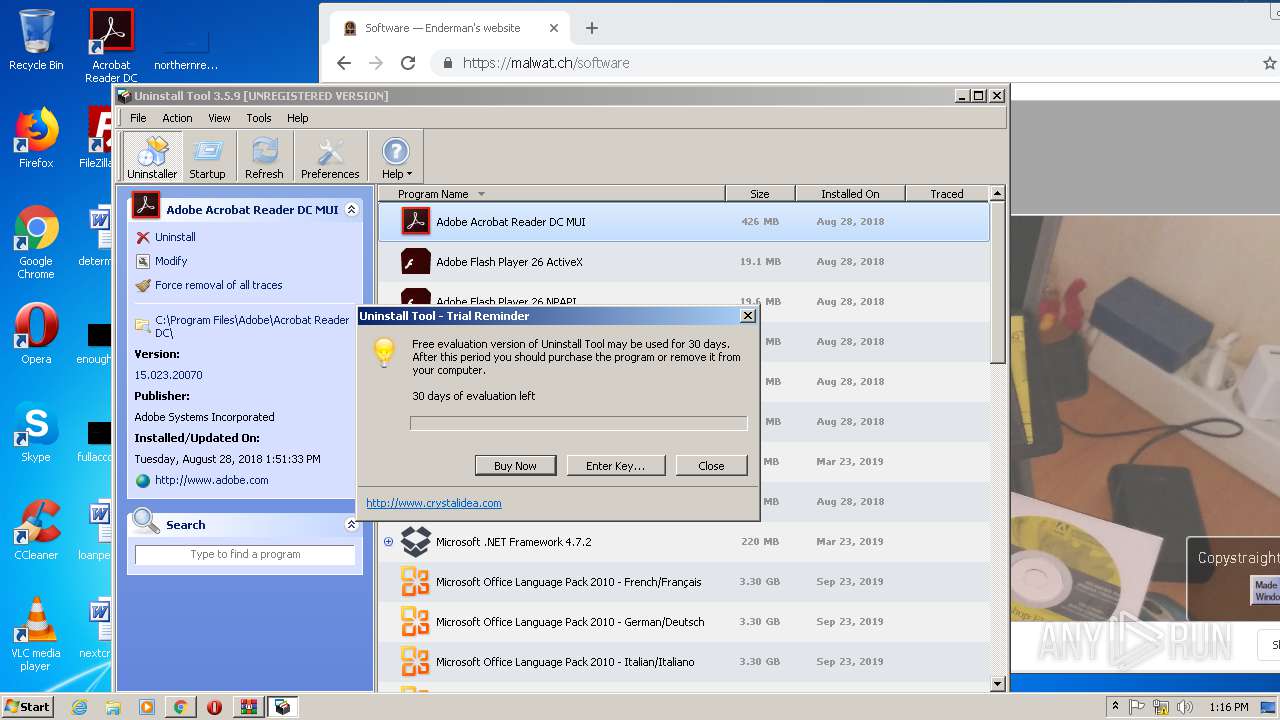Viewport: 1280px width, 720px height.
Task: Open the Action menu
Action: click(x=177, y=118)
